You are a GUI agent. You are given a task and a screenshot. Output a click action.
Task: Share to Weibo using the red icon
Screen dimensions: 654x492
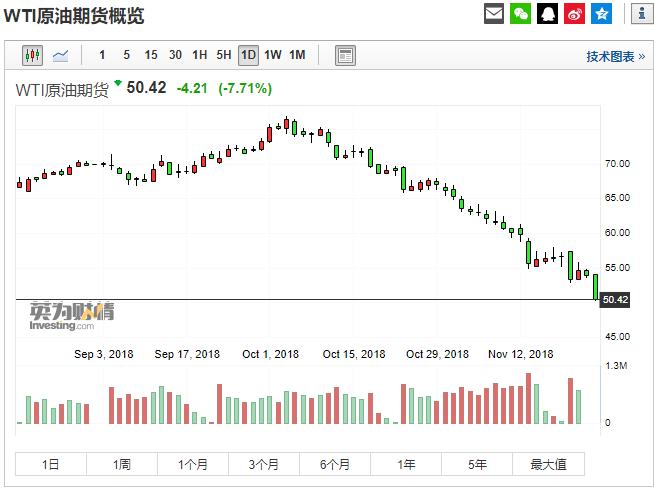pos(574,14)
